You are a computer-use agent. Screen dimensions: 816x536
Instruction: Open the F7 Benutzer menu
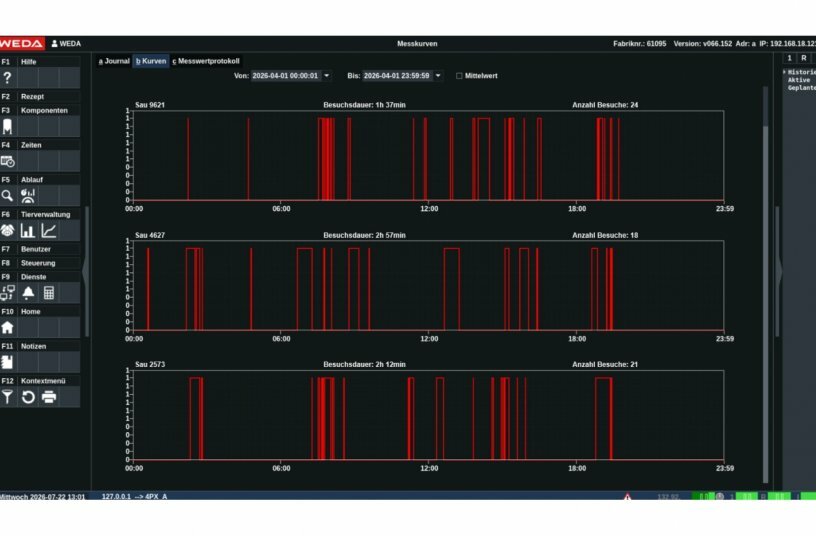40,249
